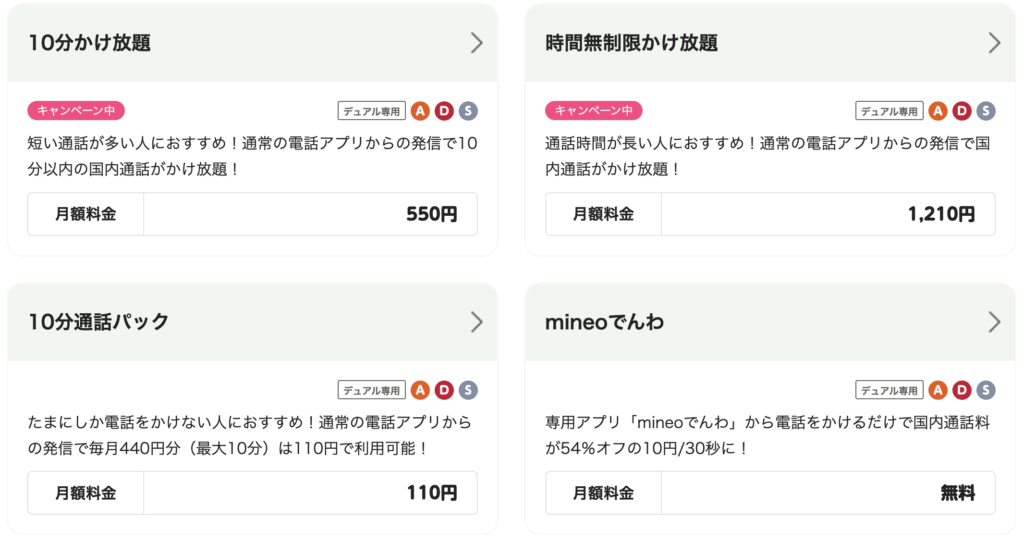Open 時間無制限かけ放題 via its chevron arrow
Viewport: 1024px width, 542px height.
(994, 43)
